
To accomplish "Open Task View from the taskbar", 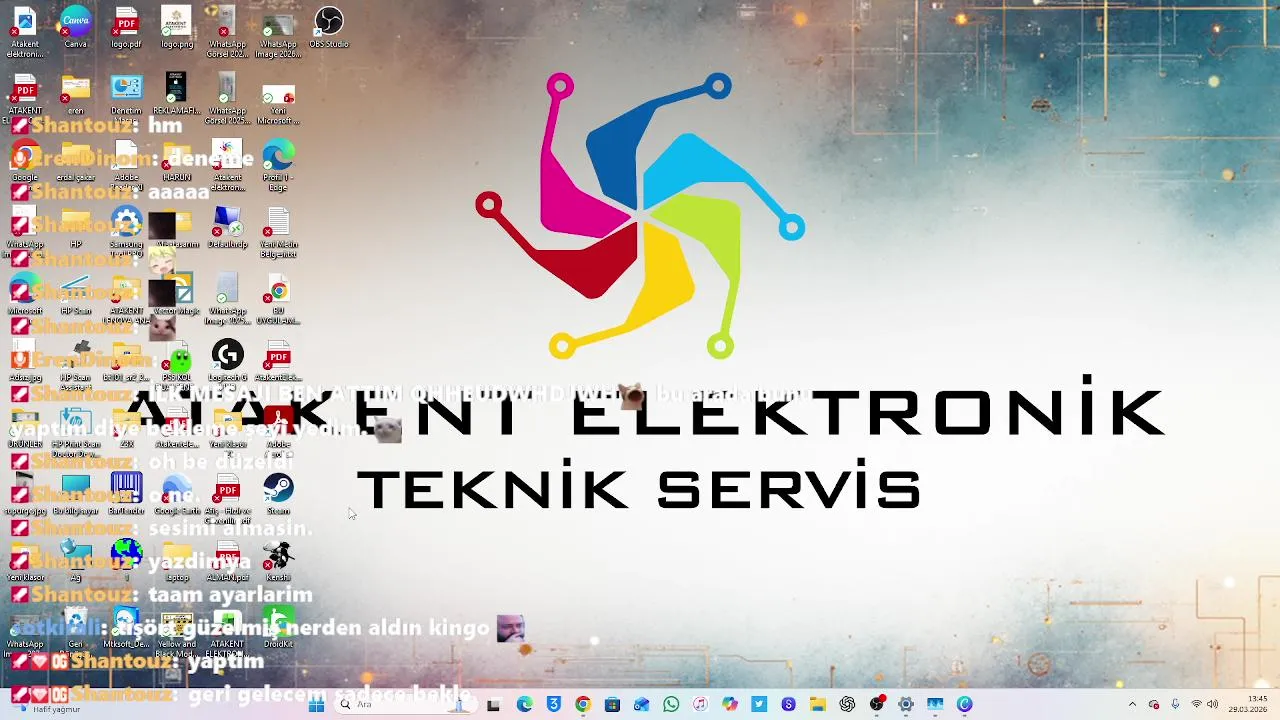I will tap(493, 705).
